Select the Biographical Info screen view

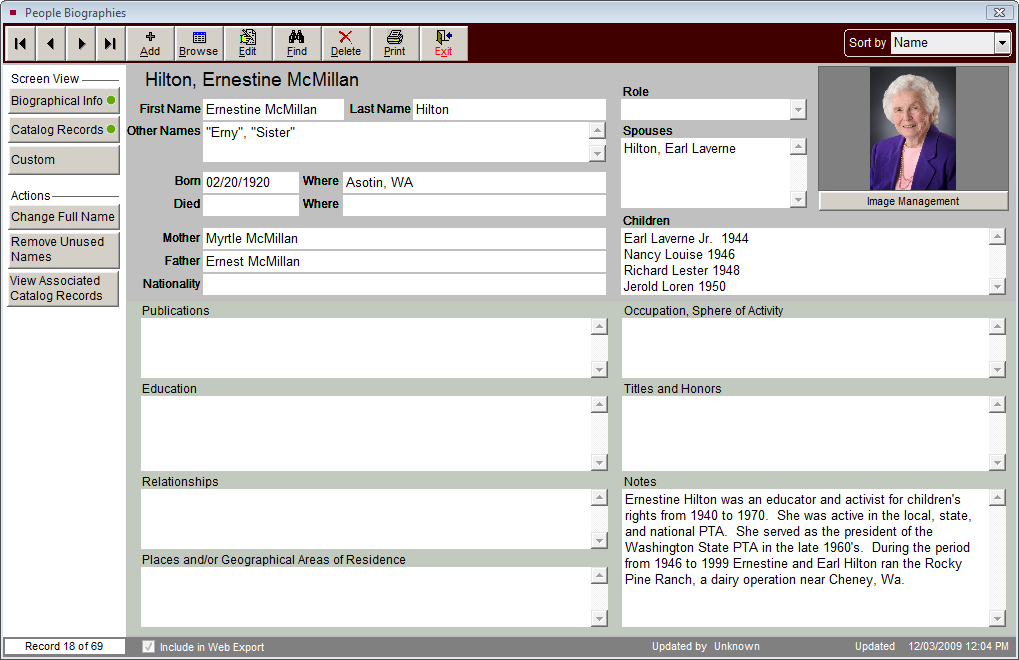pyautogui.click(x=63, y=100)
